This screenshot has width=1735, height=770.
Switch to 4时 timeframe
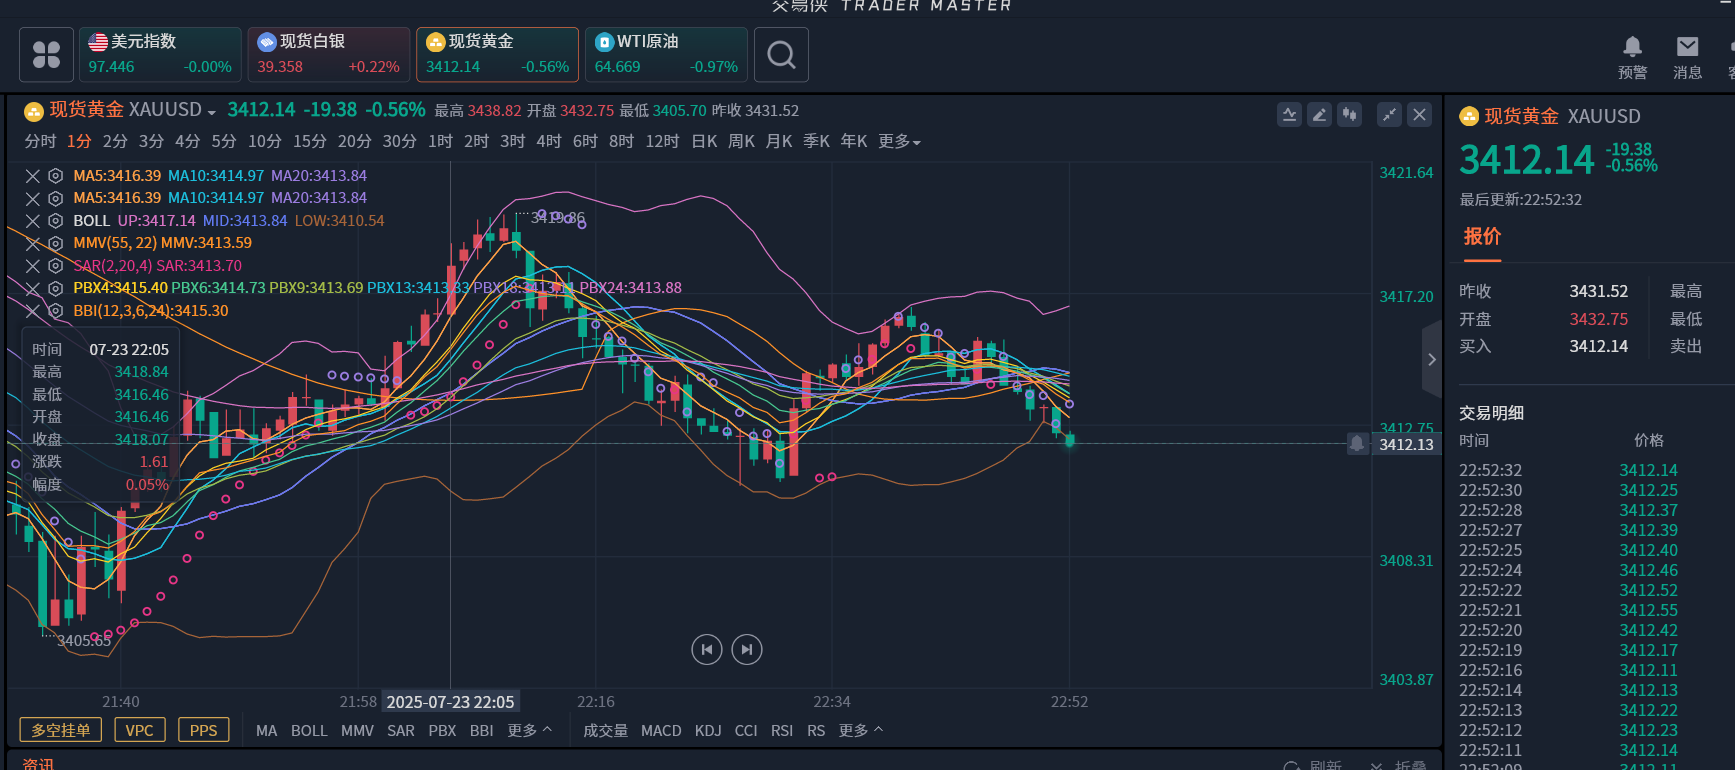(548, 142)
